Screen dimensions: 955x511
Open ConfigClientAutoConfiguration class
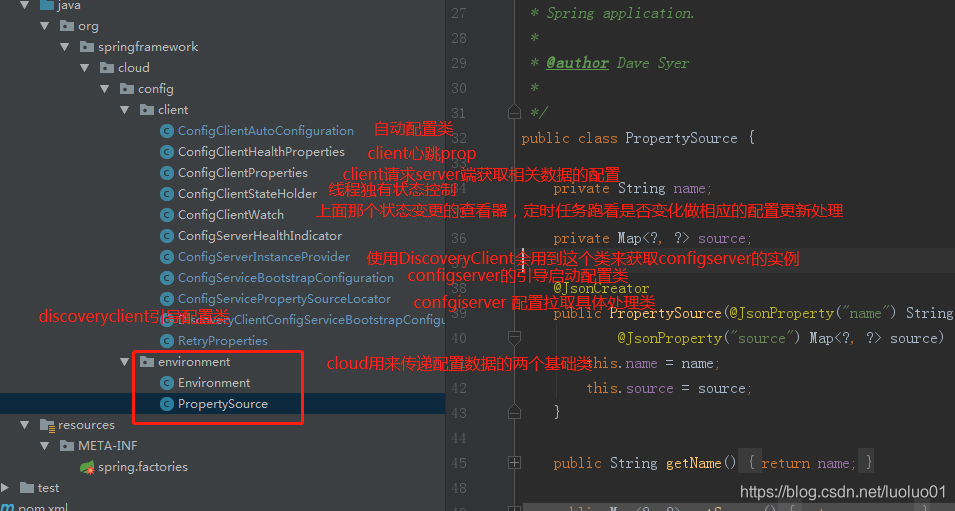coord(266,131)
